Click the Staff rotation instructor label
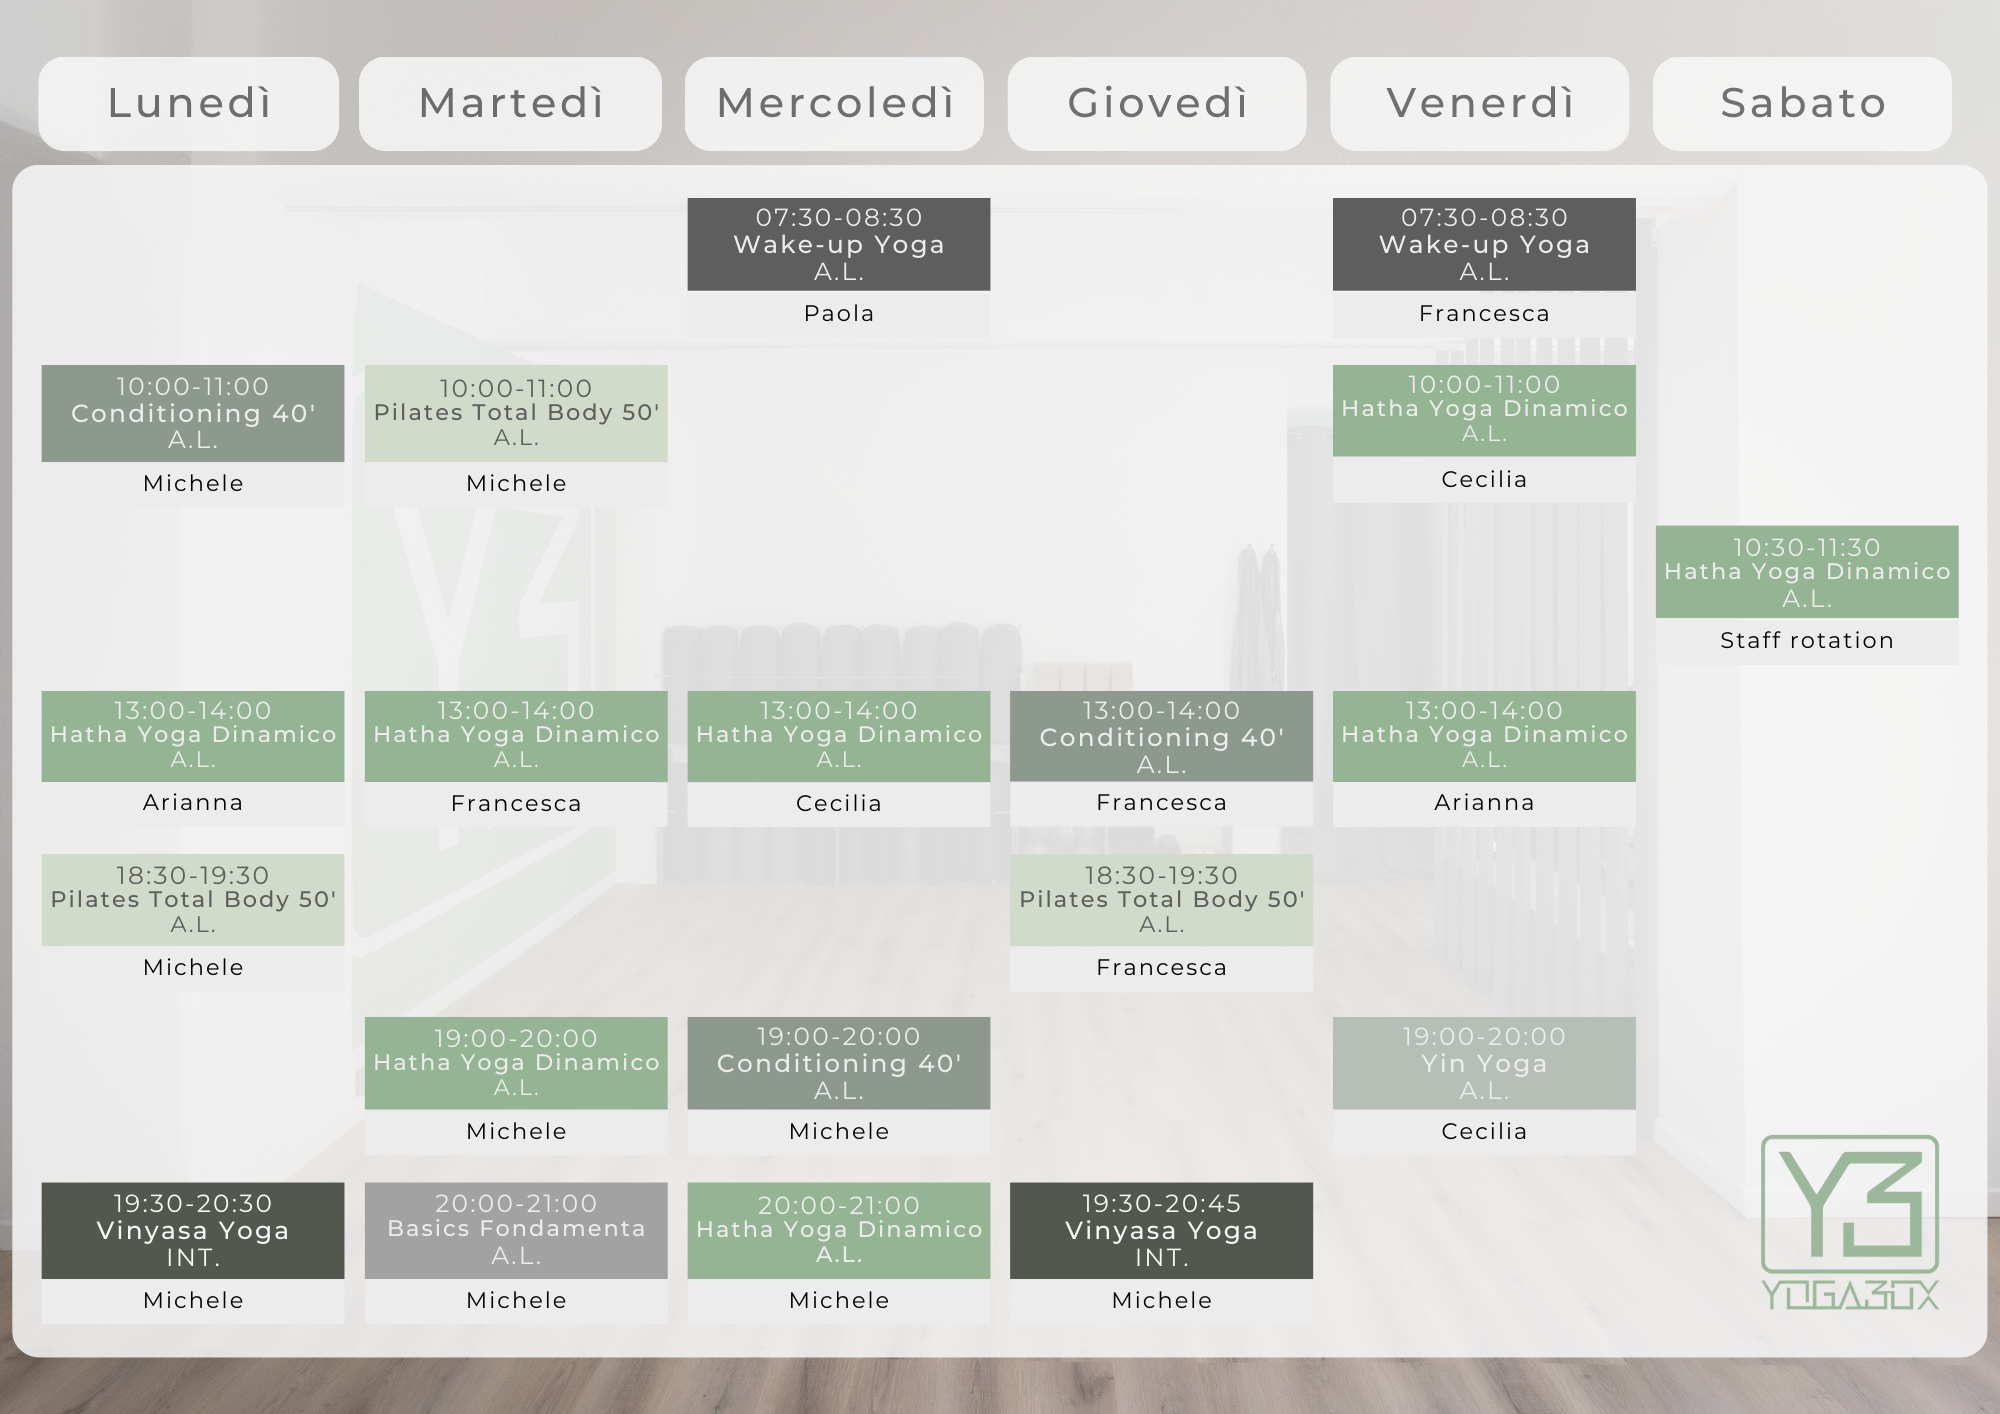 pyautogui.click(x=1807, y=641)
